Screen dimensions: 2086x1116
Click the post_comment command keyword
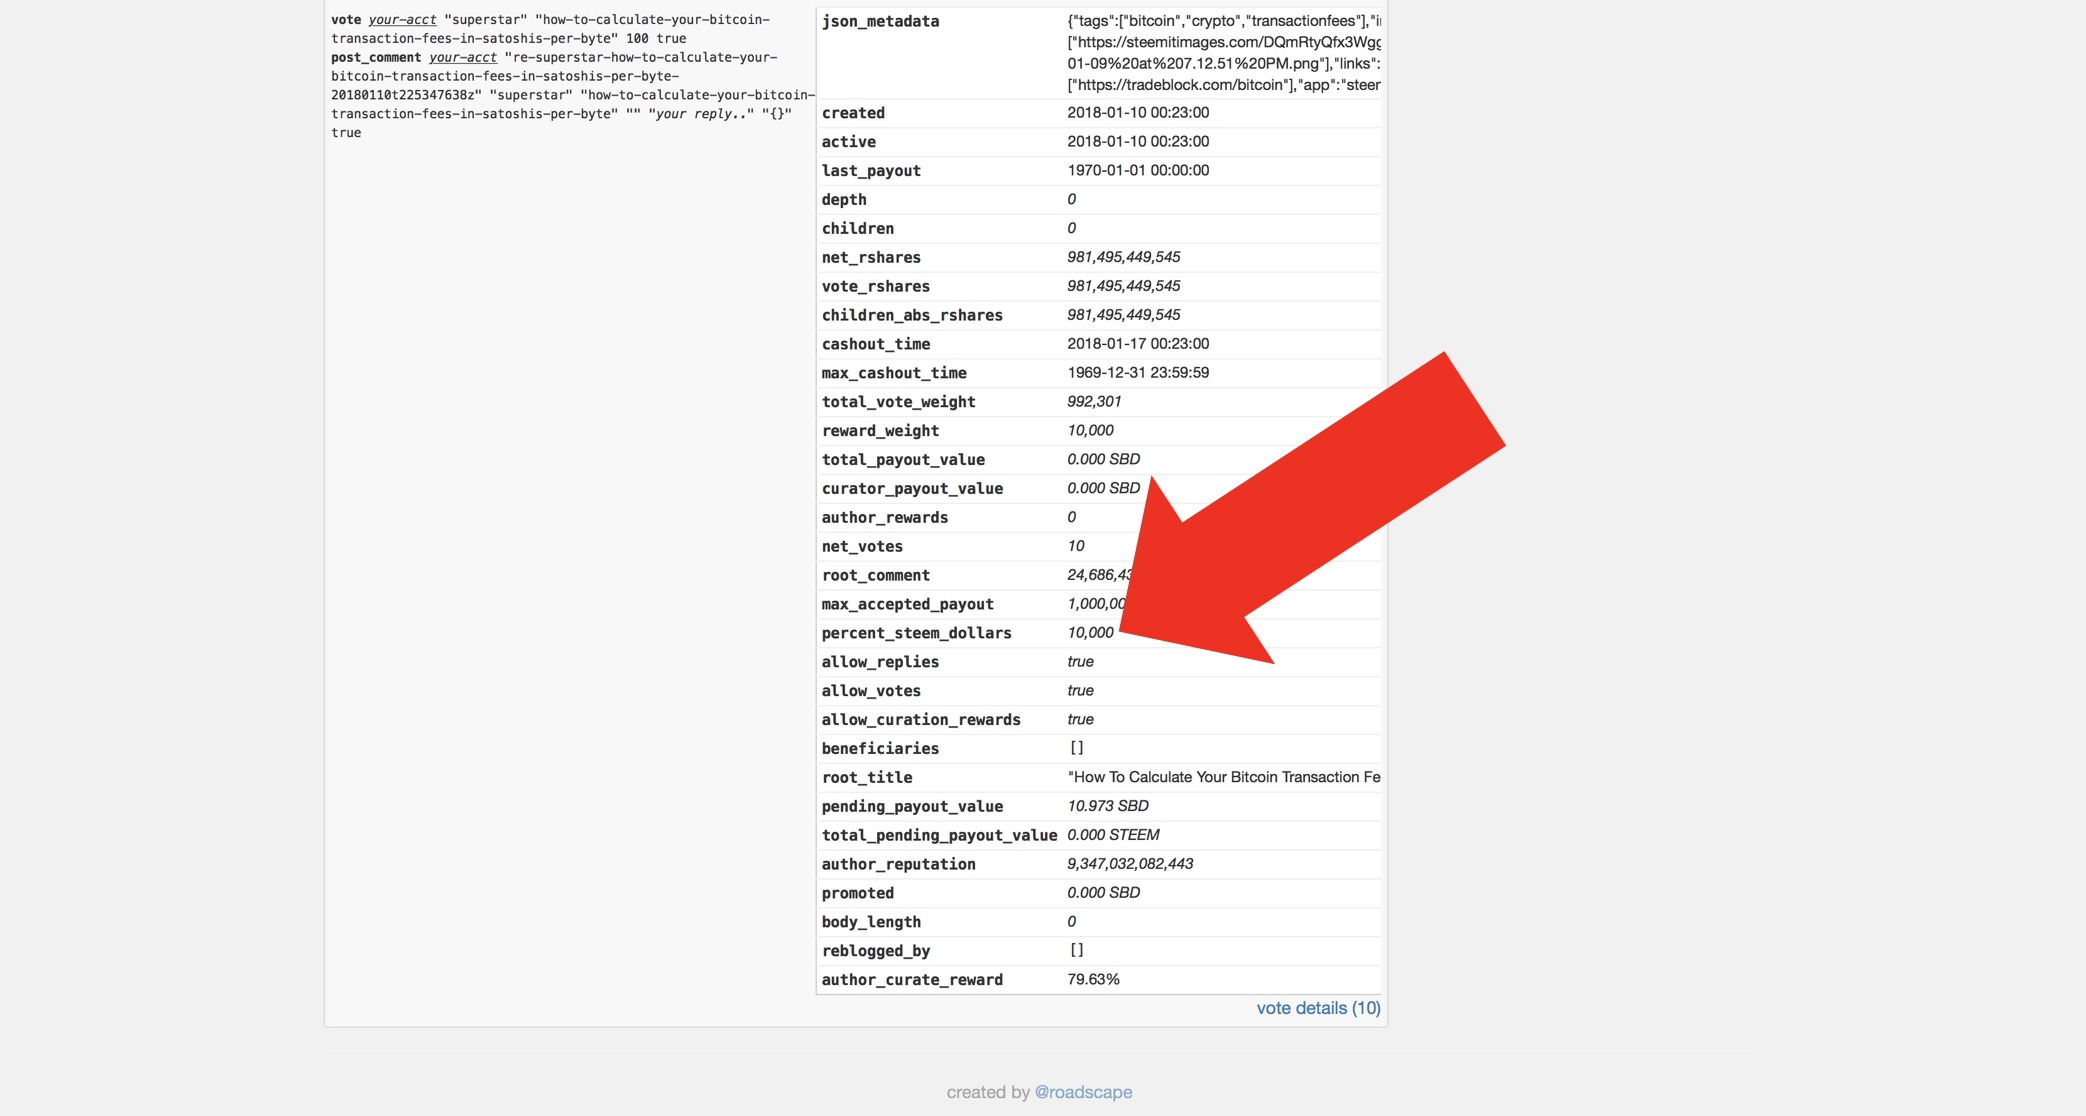click(376, 58)
